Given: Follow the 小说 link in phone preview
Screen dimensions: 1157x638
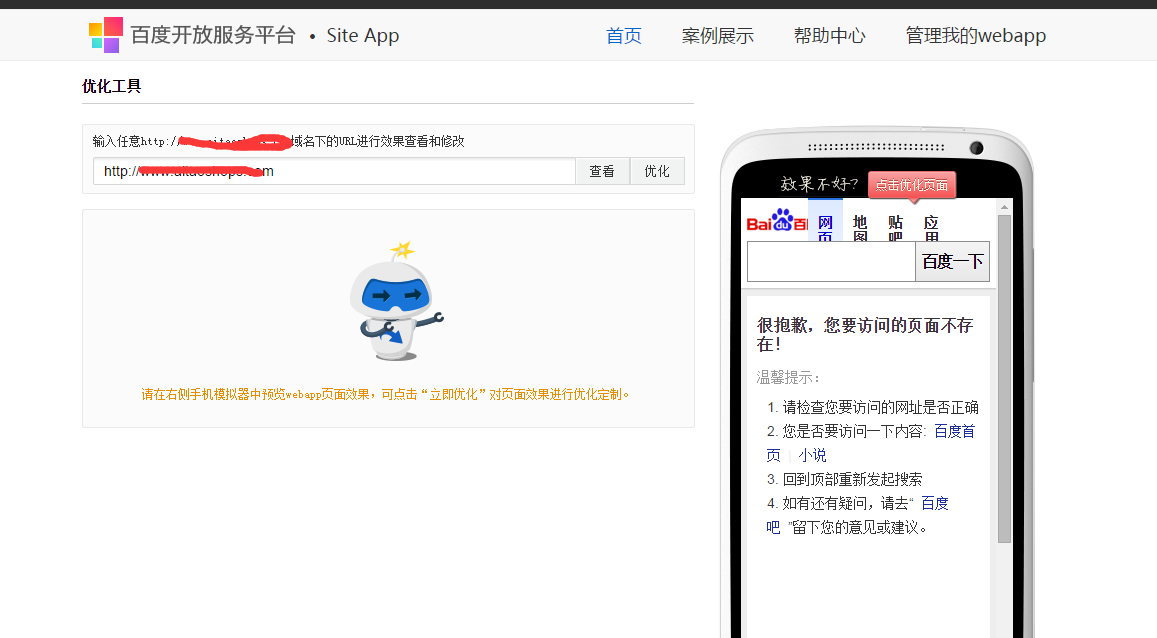Looking at the screenshot, I should [x=812, y=455].
